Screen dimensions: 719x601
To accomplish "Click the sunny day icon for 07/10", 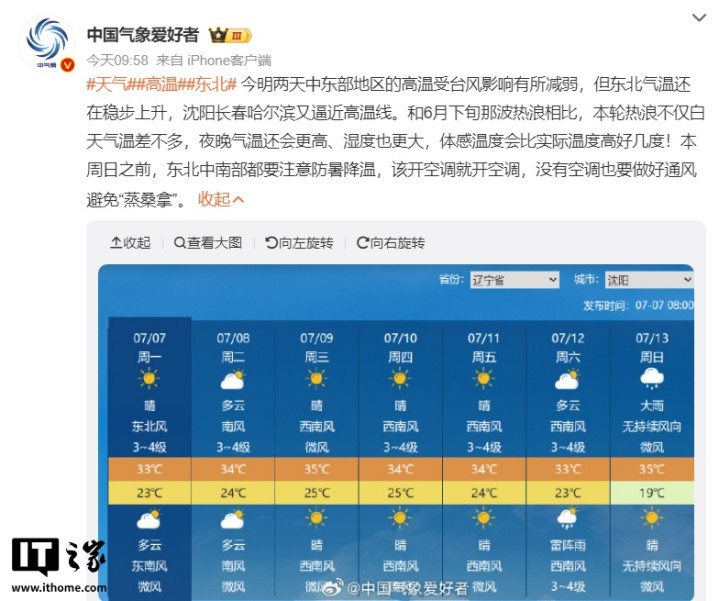I will click(x=400, y=379).
